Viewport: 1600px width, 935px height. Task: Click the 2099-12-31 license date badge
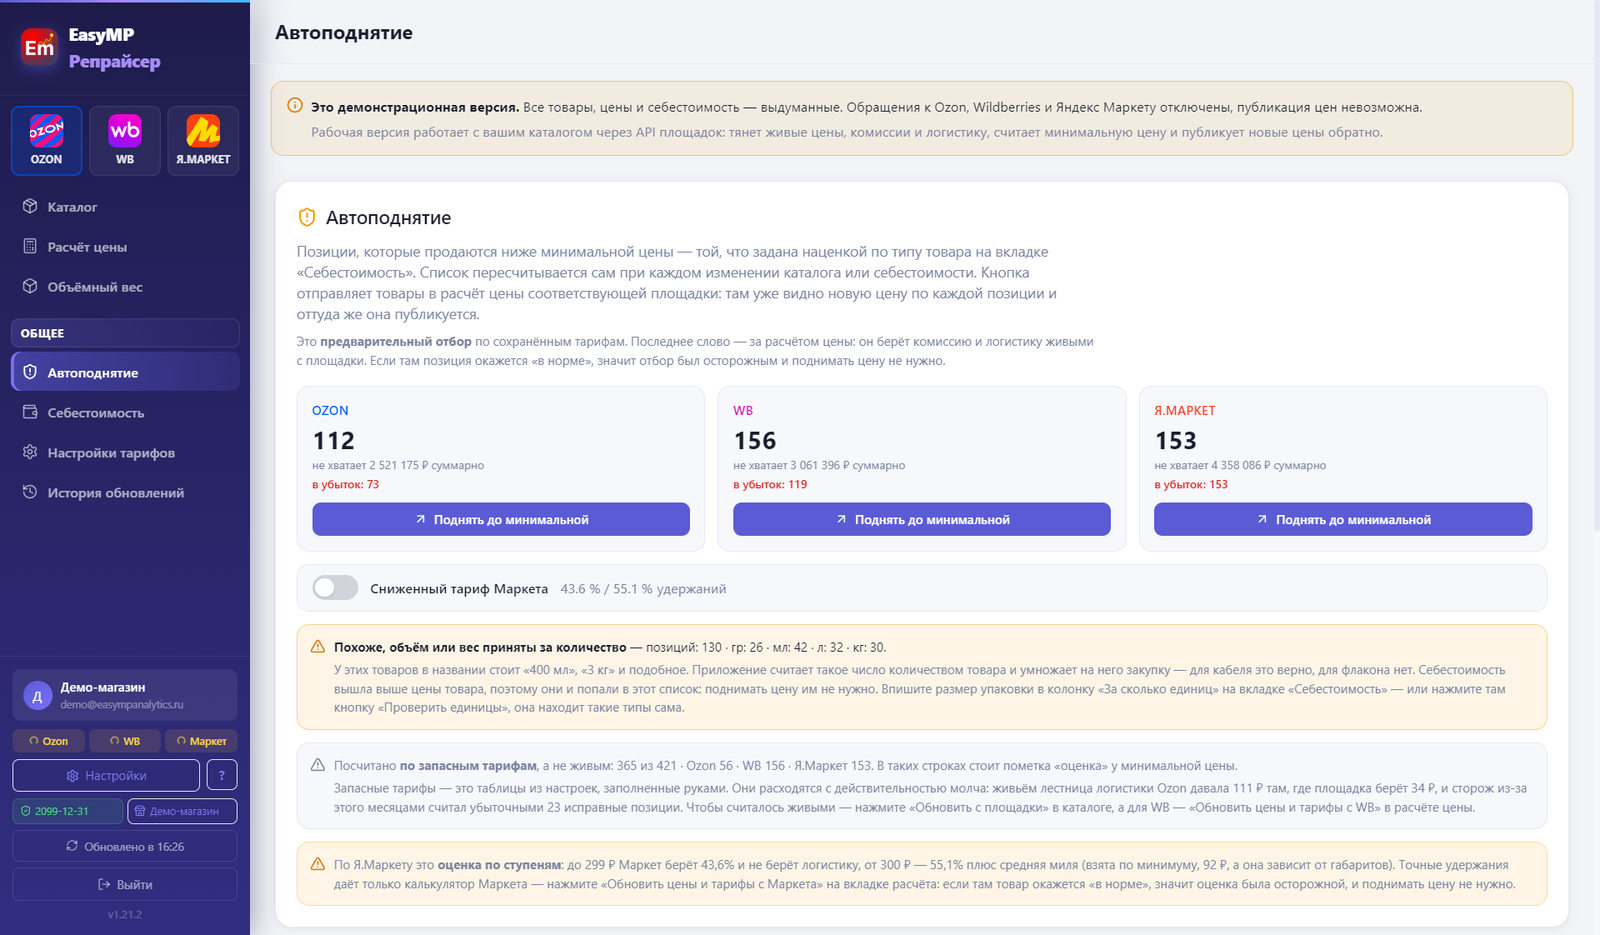click(68, 811)
